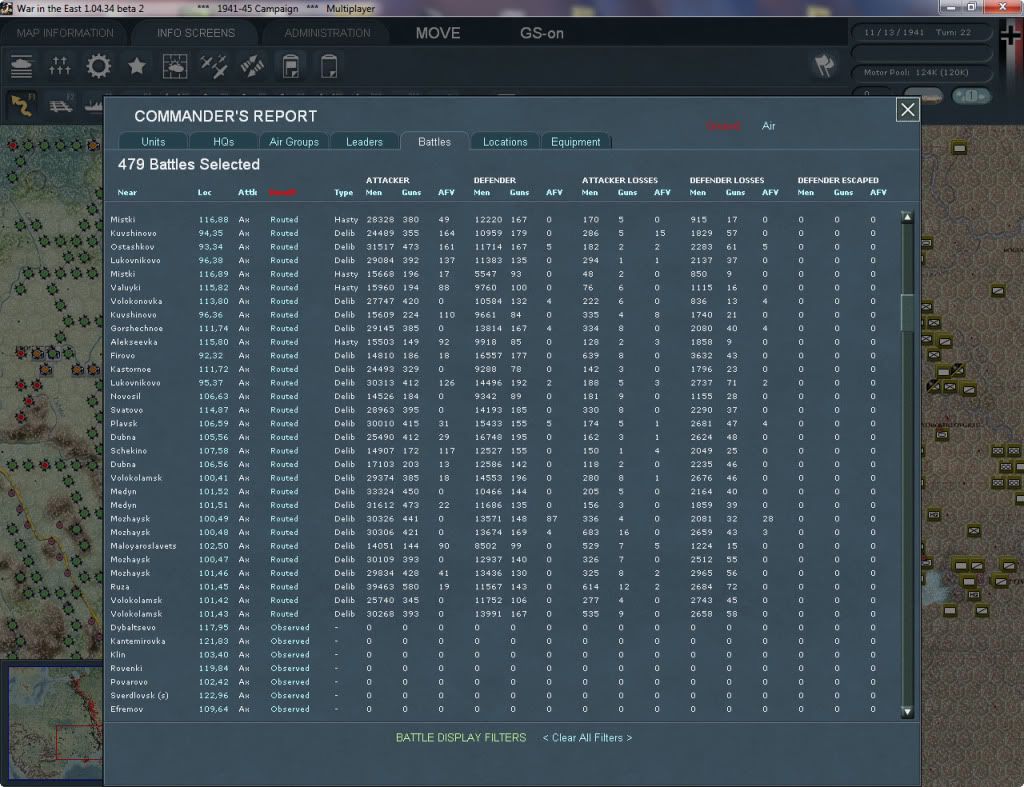Image resolution: width=1024 pixels, height=787 pixels.
Task: Open the MAP INFORMATION menu tab
Action: pos(65,33)
